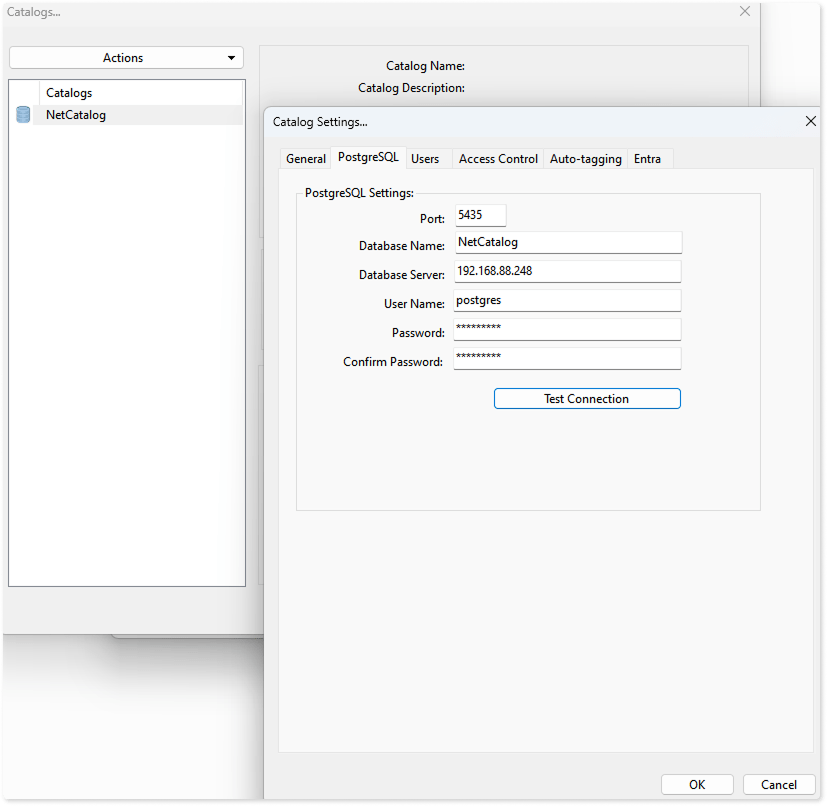Switch to the Access Control tab

[x=498, y=159]
